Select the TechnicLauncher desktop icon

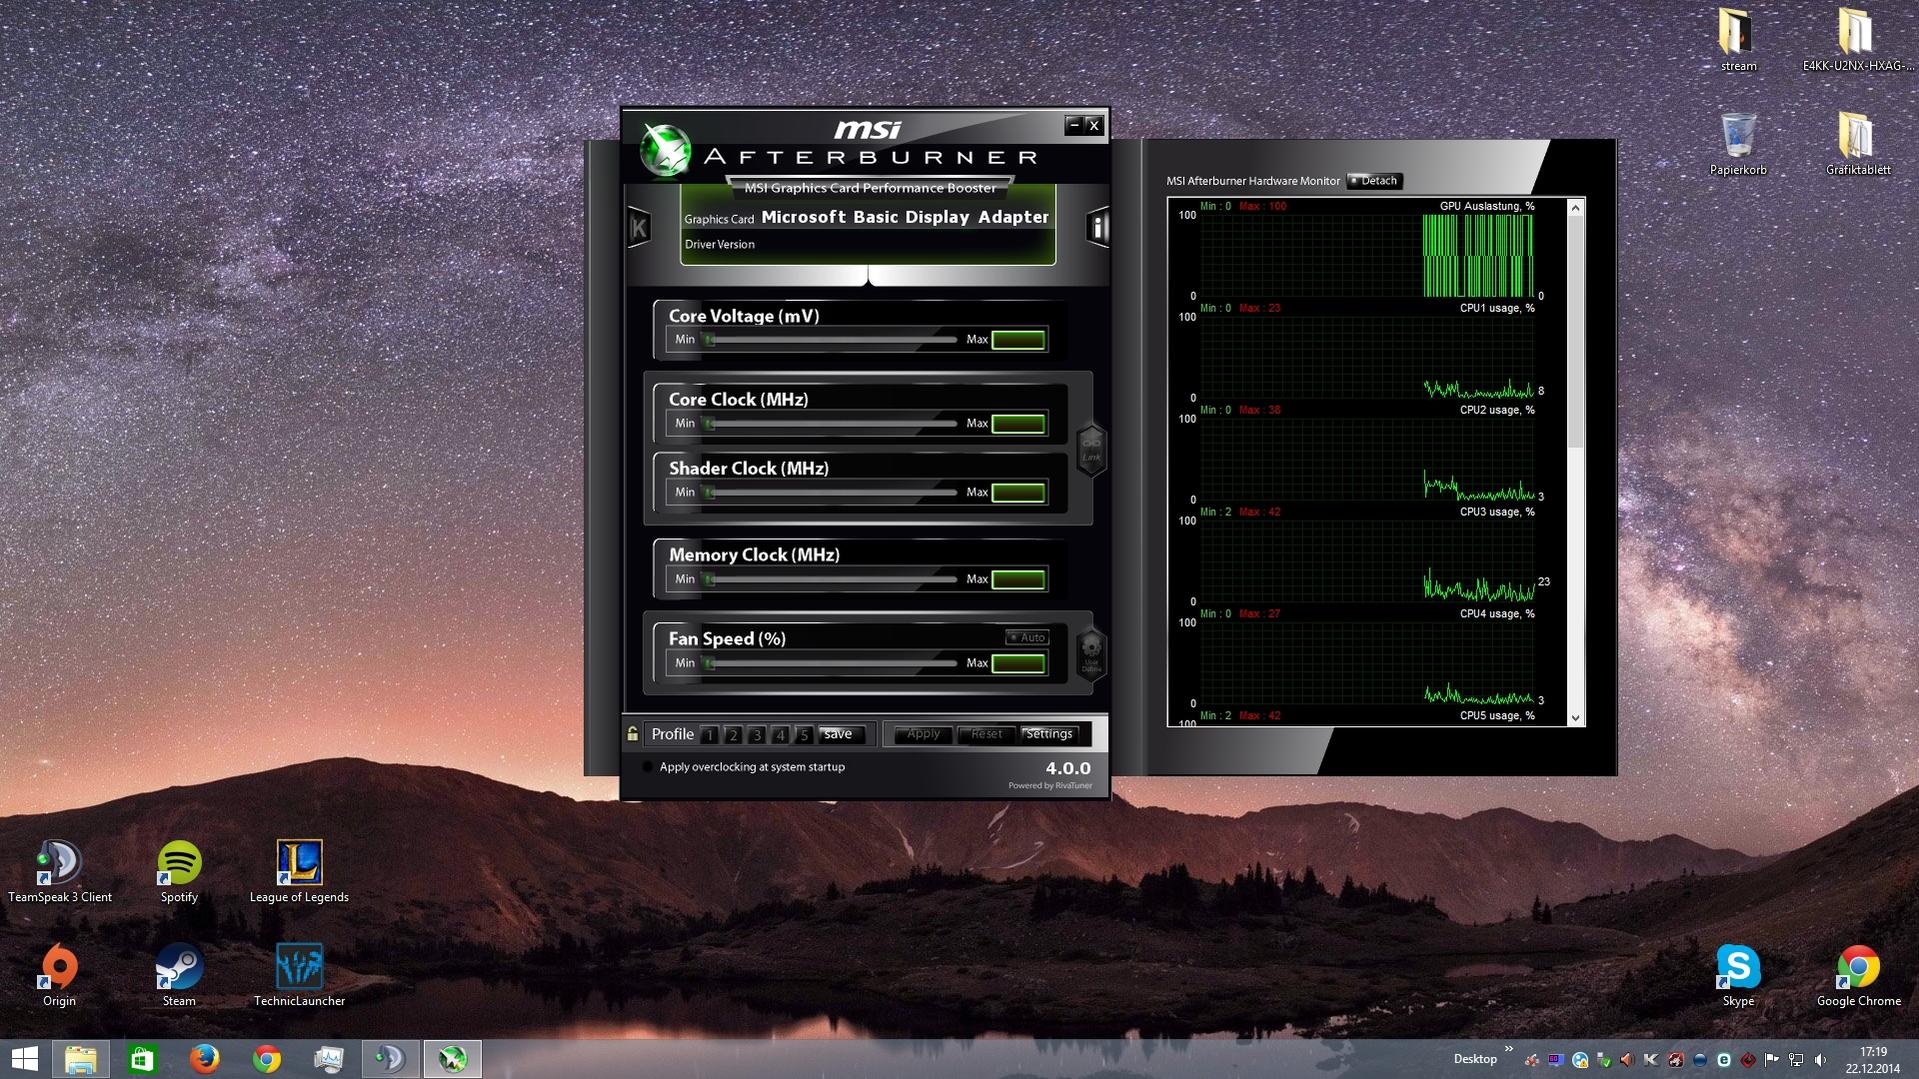pyautogui.click(x=299, y=975)
